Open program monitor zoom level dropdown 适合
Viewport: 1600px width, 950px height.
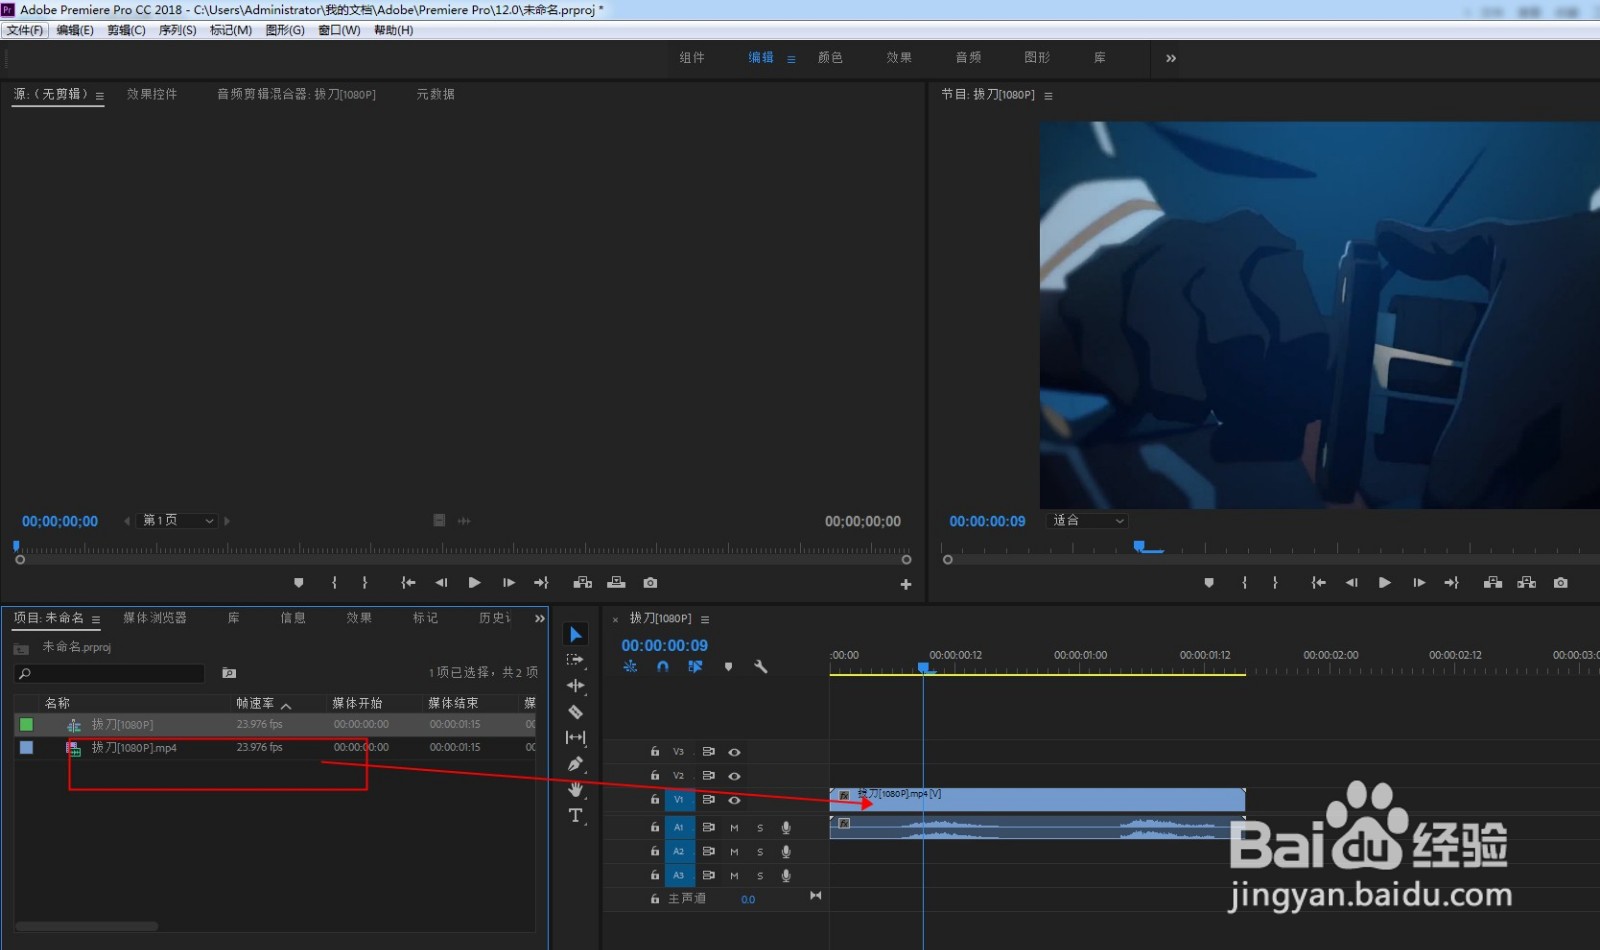point(1087,521)
